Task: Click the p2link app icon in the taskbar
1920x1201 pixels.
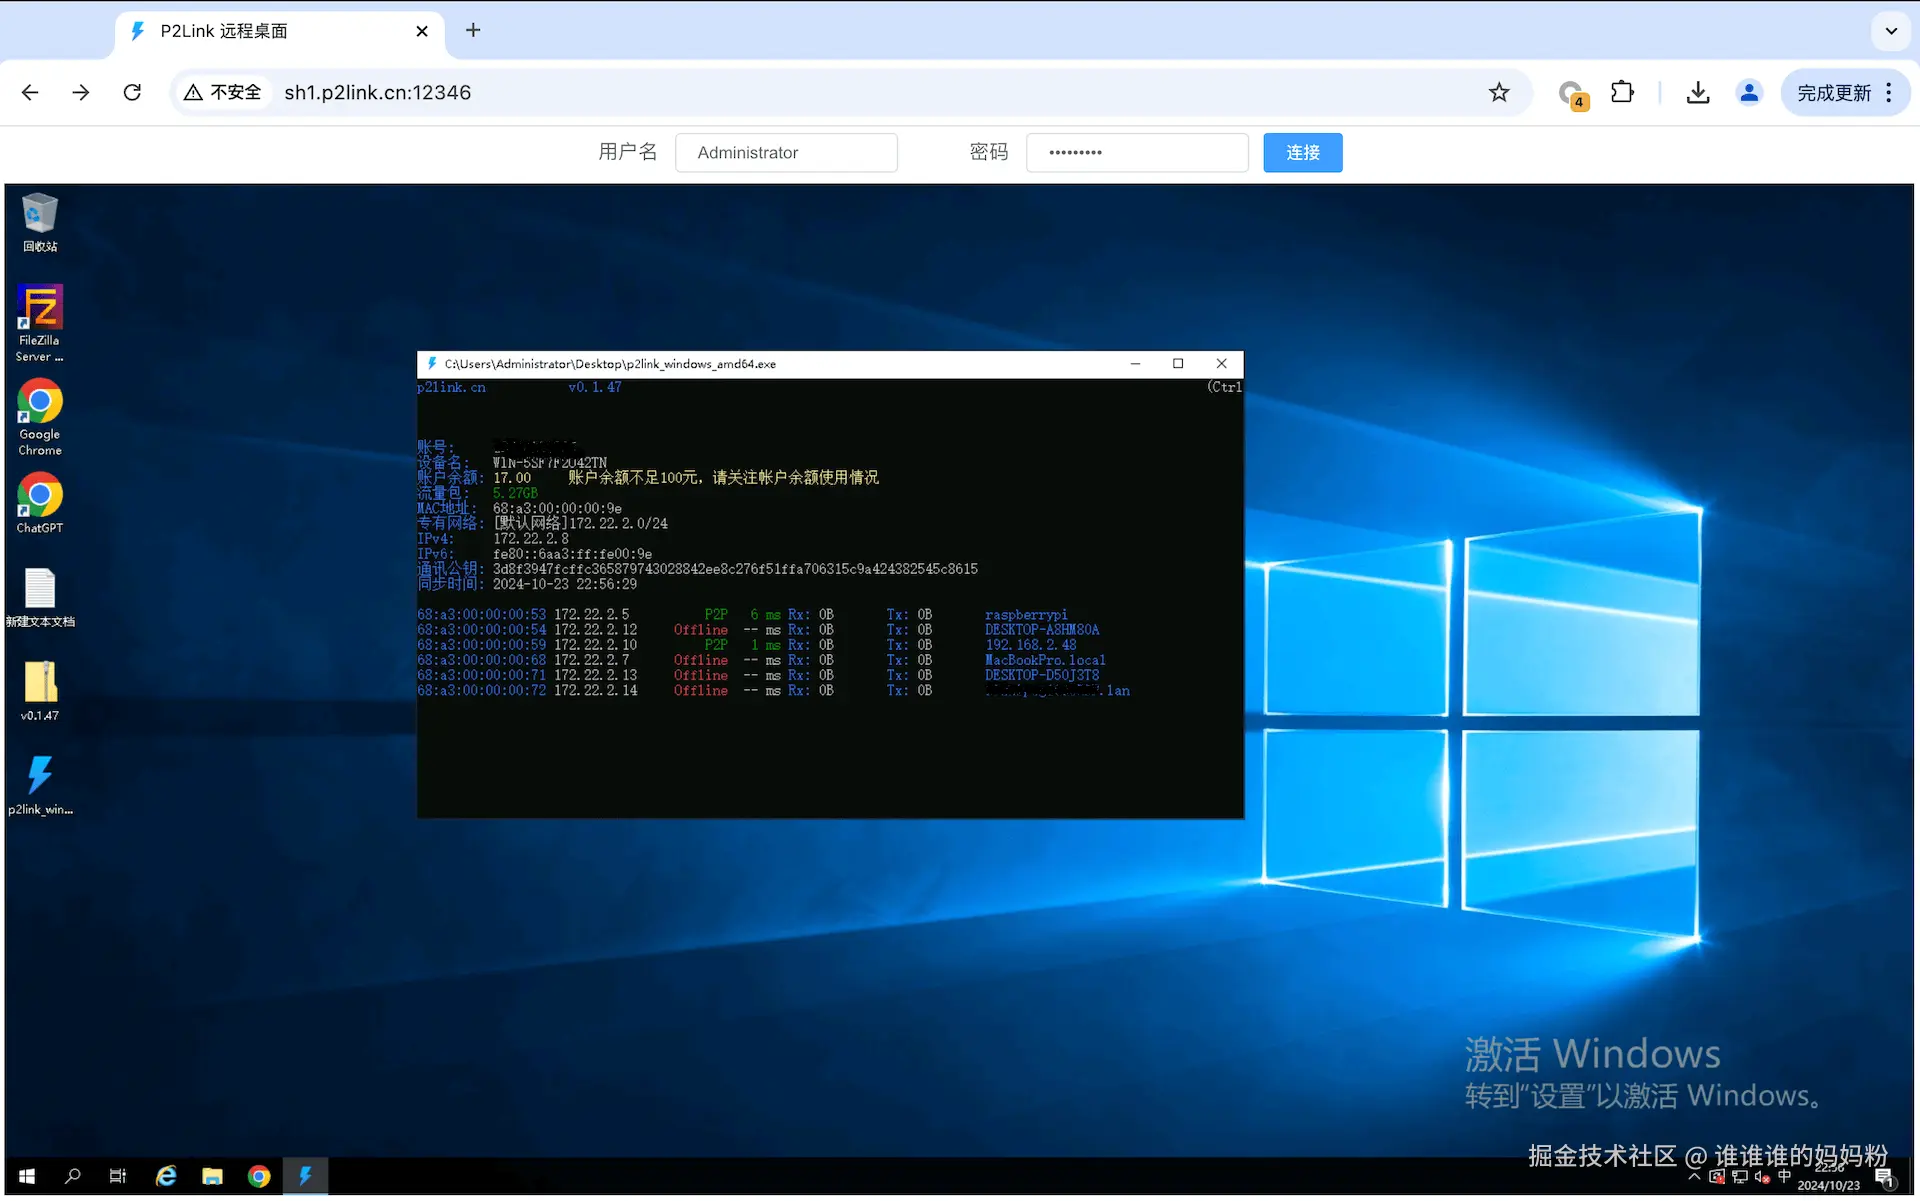Action: pos(305,1177)
